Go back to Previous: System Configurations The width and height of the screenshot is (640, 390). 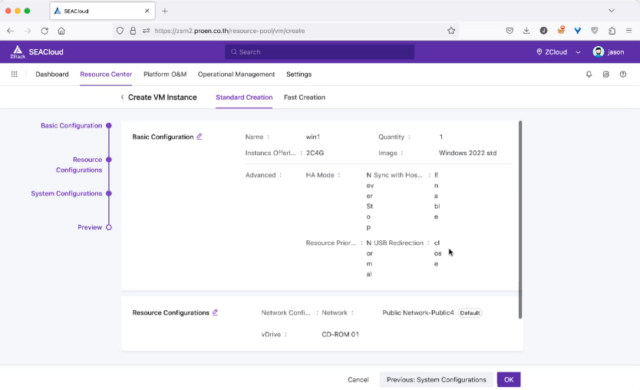point(436,379)
